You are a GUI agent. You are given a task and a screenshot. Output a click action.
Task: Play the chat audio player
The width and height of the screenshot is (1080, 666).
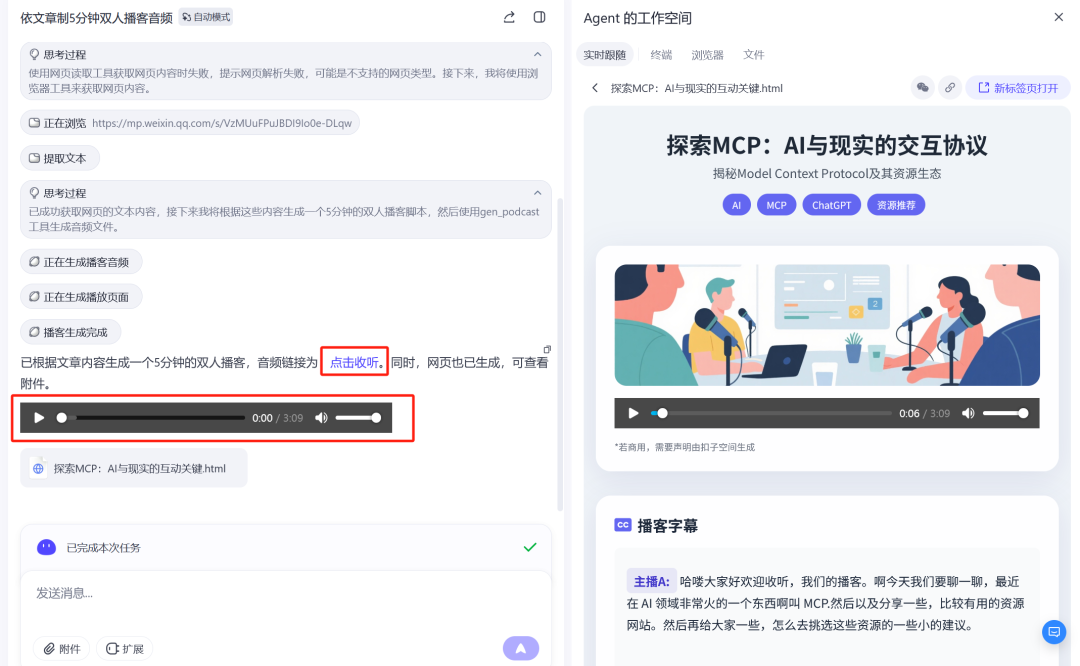point(39,418)
